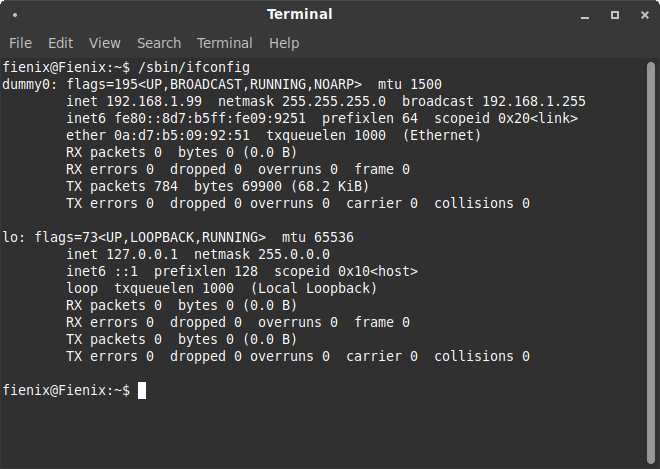Open the View menu
Viewport: 660px width, 469px height.
click(x=104, y=43)
